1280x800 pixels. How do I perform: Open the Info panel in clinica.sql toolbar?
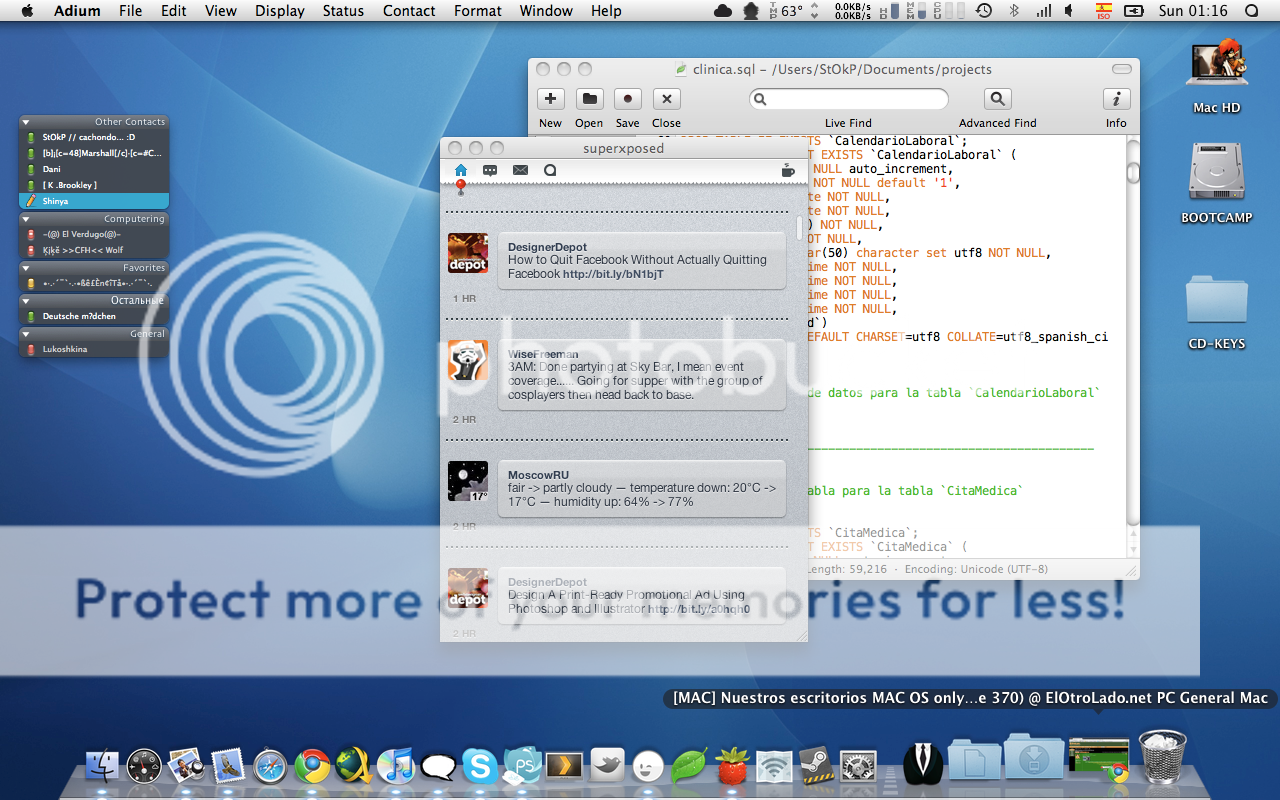click(1116, 99)
